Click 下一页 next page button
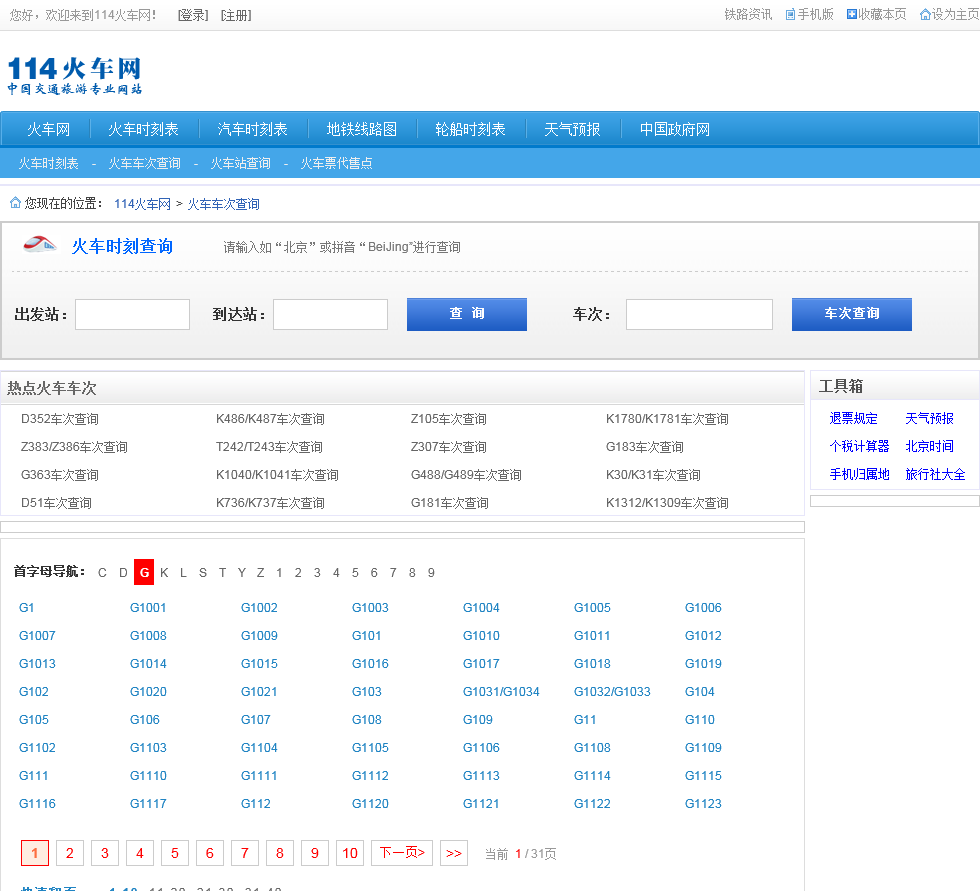The image size is (980, 891). point(402,853)
